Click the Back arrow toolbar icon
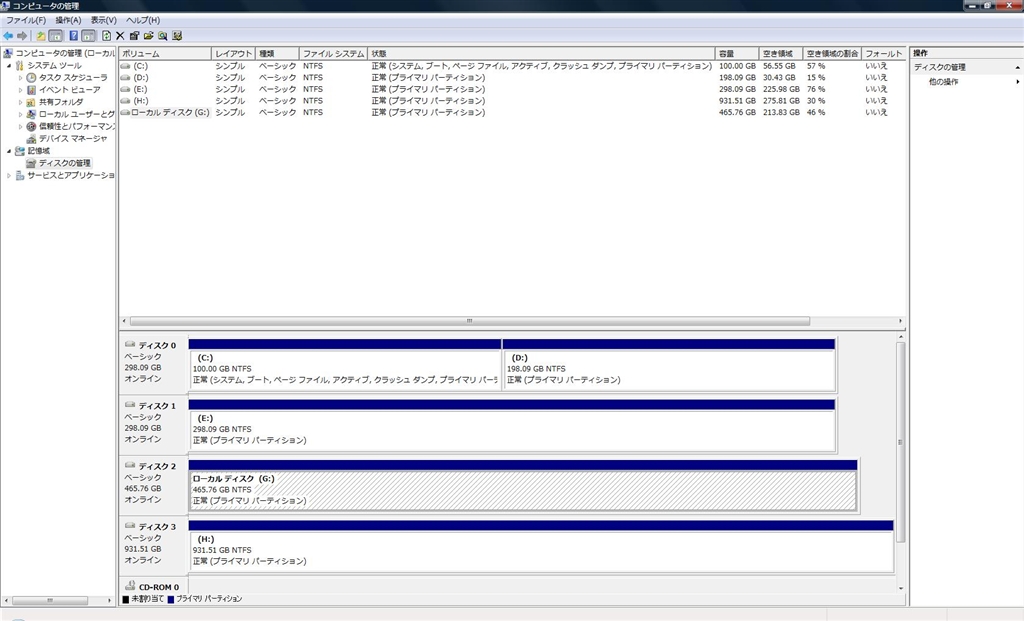The width and height of the screenshot is (1024, 621). (8, 36)
